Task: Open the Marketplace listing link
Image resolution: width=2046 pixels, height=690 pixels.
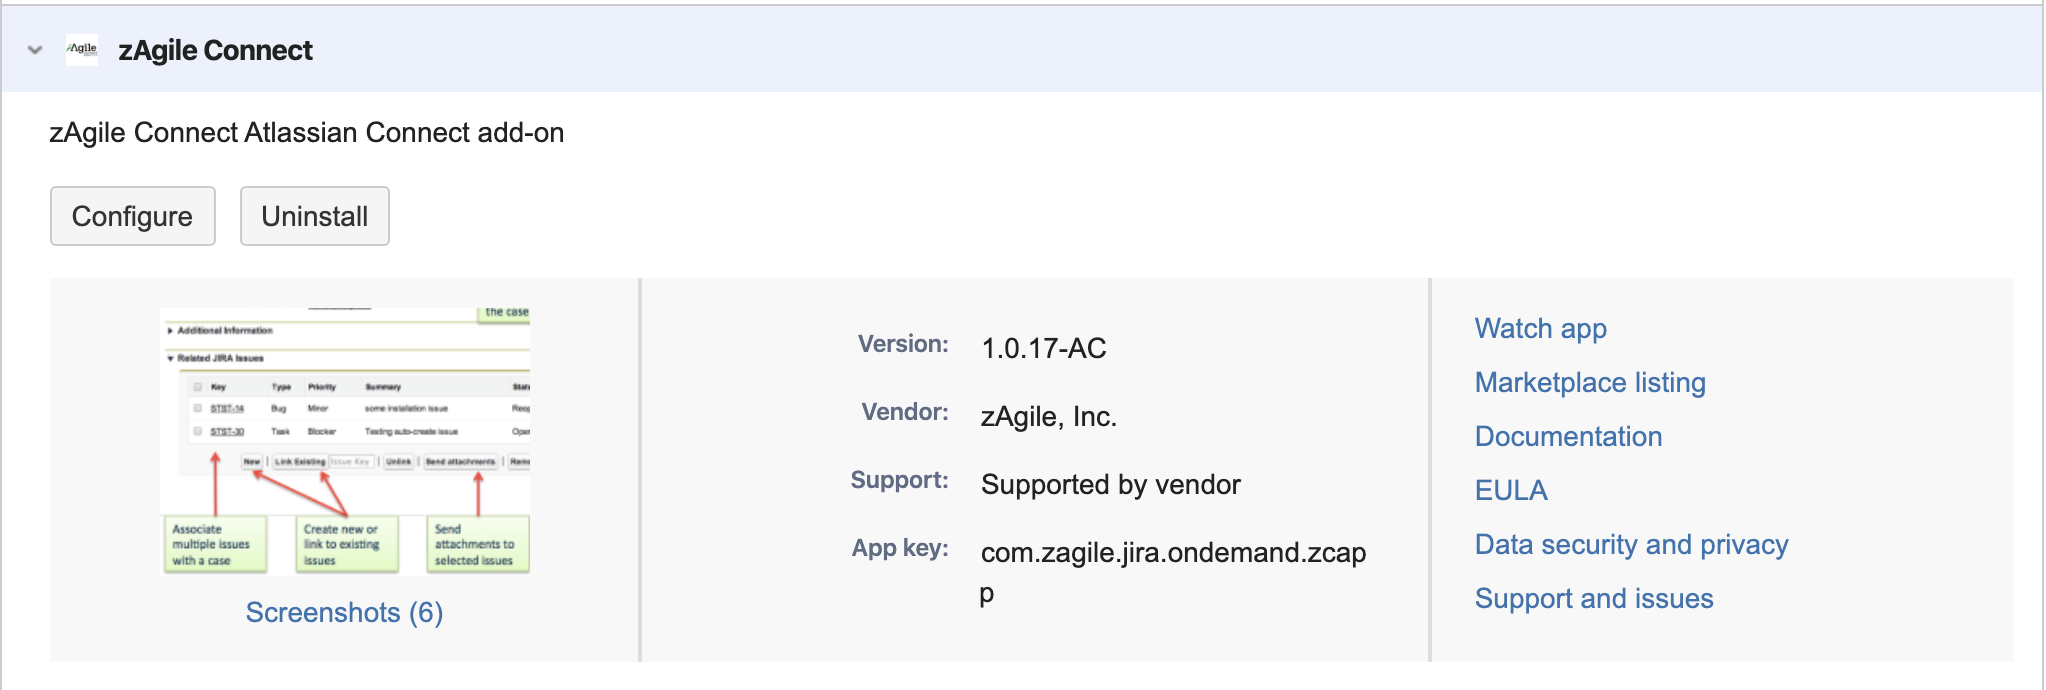Action: click(1589, 382)
